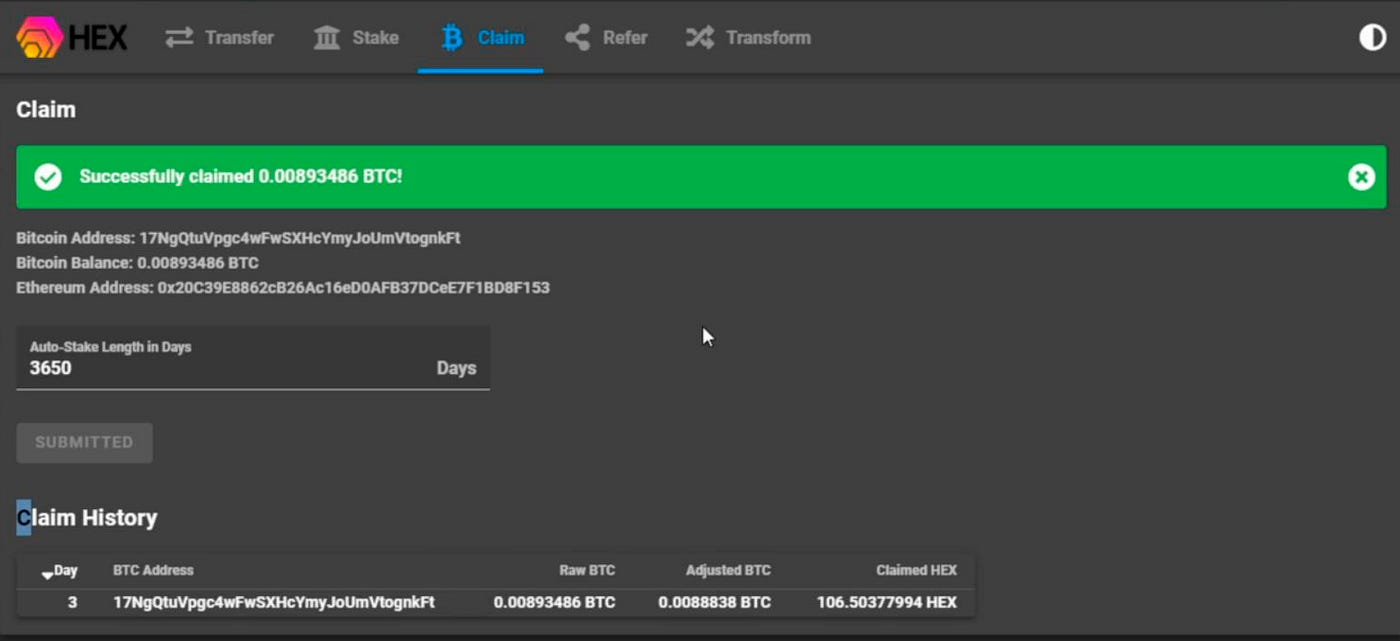Click the success checkmark icon
Image resolution: width=1400 pixels, height=641 pixels.
pyautogui.click(x=47, y=177)
